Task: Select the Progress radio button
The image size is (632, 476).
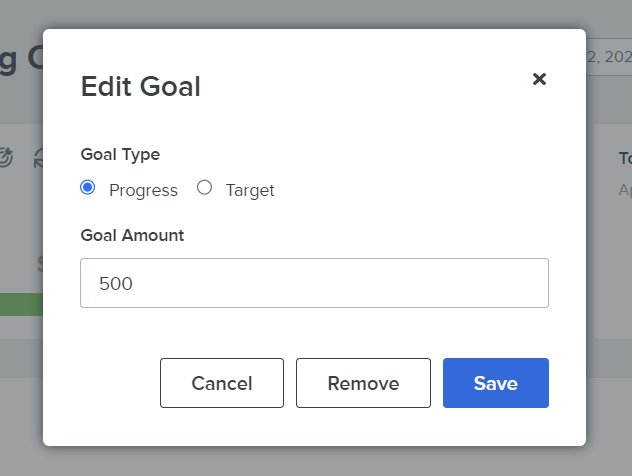Action: pos(87,187)
